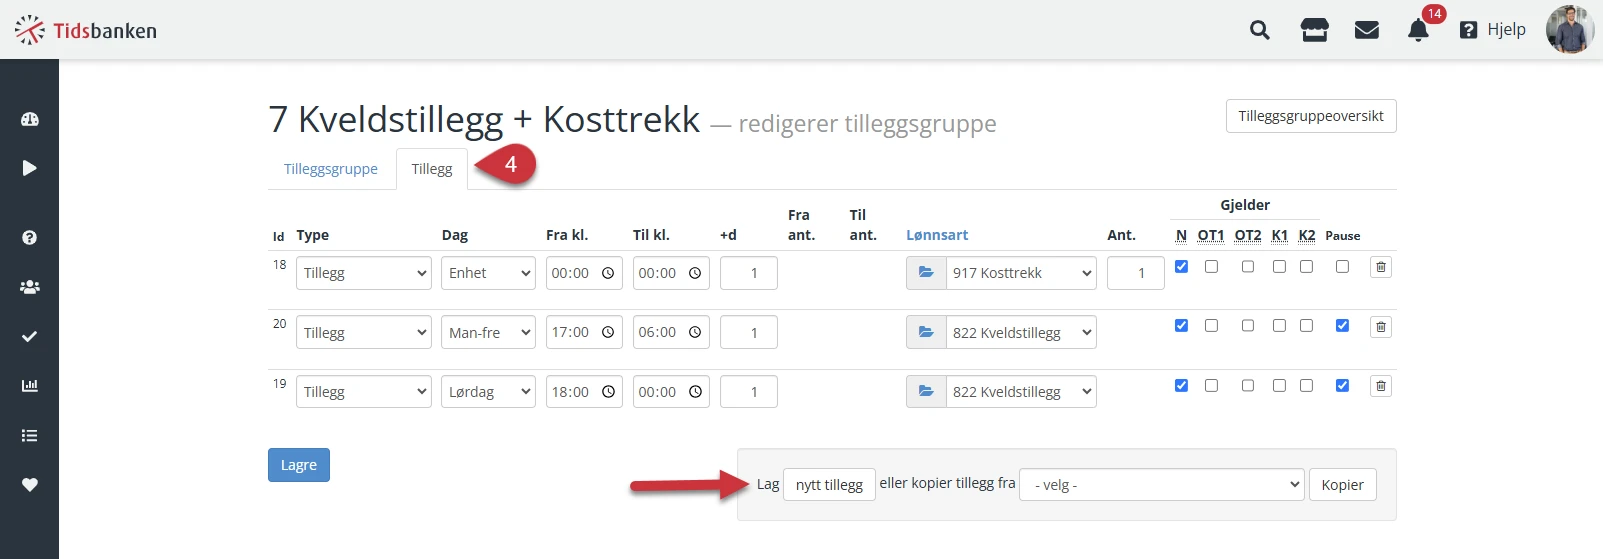Click the store icon in top bar
Viewport: 1603px width, 559px height.
click(1314, 30)
